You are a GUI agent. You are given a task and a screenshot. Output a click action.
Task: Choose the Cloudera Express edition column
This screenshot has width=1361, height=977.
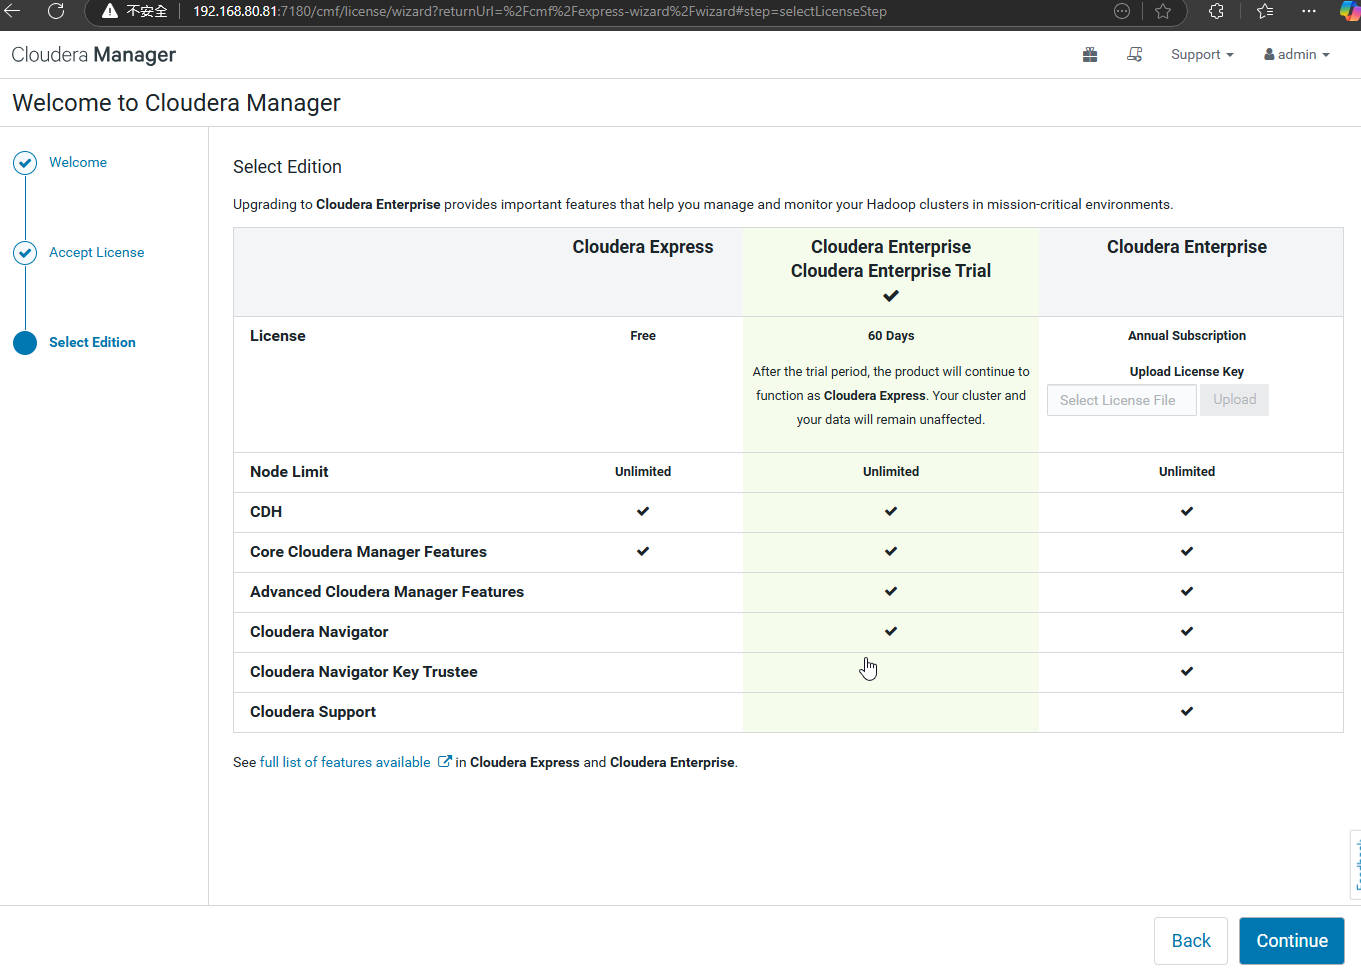[643, 247]
